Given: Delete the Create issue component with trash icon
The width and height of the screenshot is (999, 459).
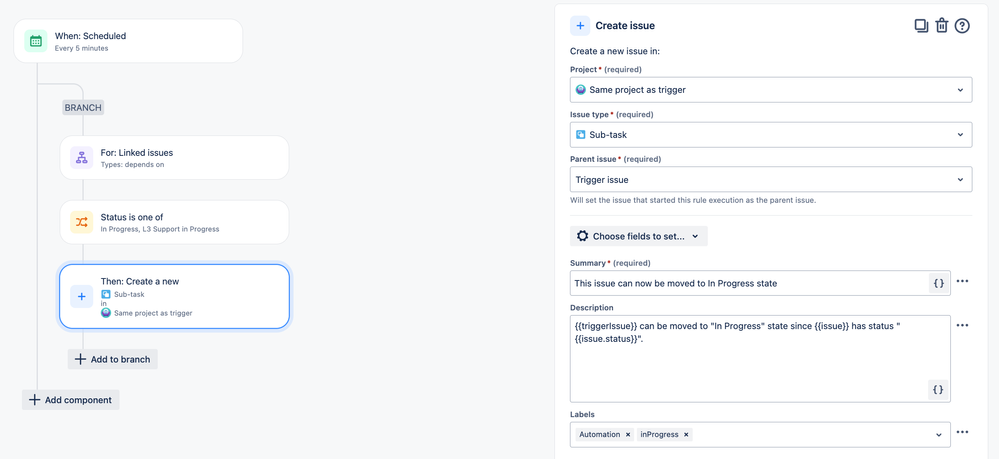Looking at the screenshot, I should 942,26.
